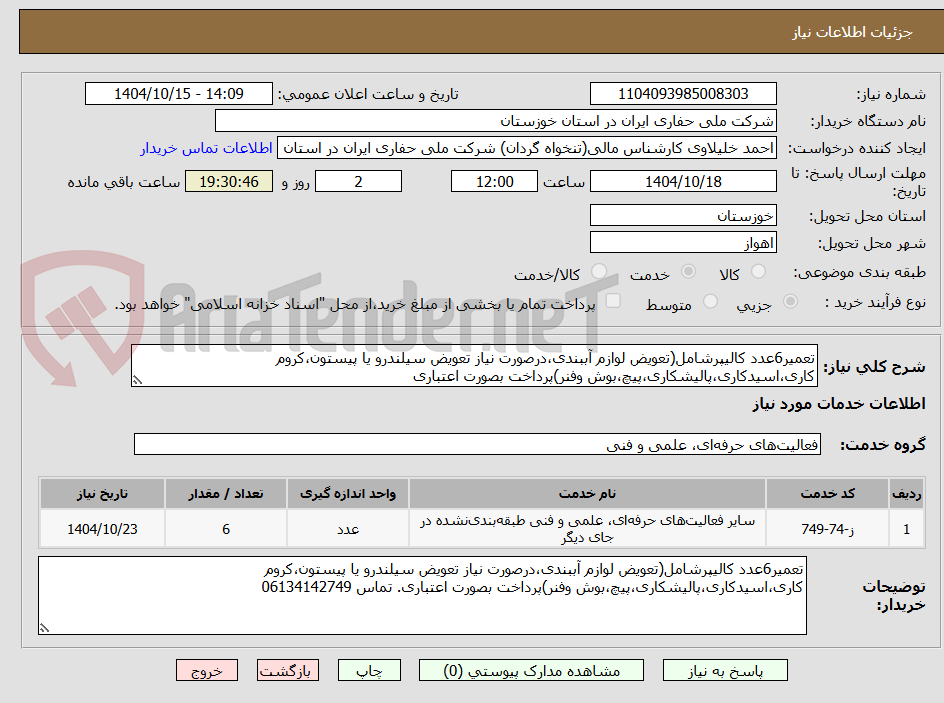Click the buyer organization name field

pos(495,121)
